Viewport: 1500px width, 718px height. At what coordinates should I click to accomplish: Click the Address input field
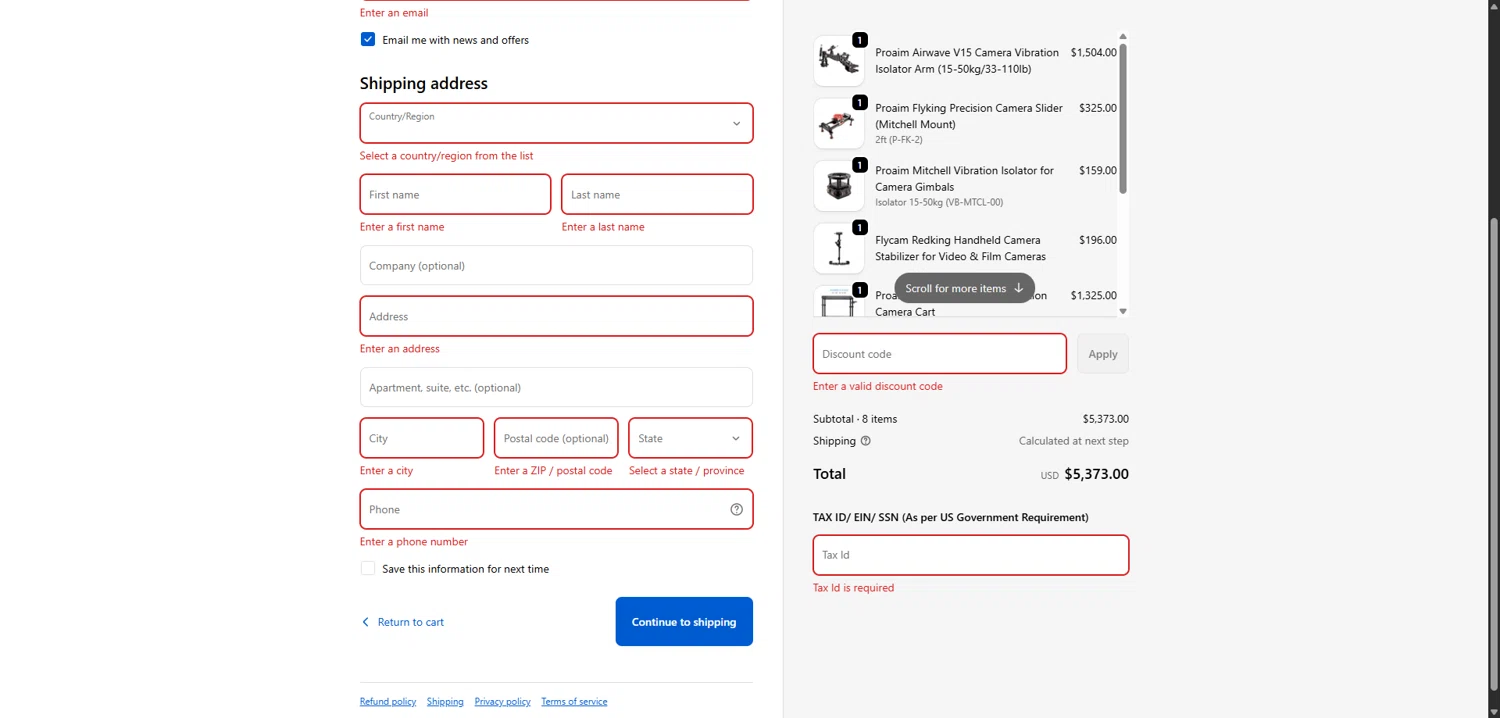556,316
